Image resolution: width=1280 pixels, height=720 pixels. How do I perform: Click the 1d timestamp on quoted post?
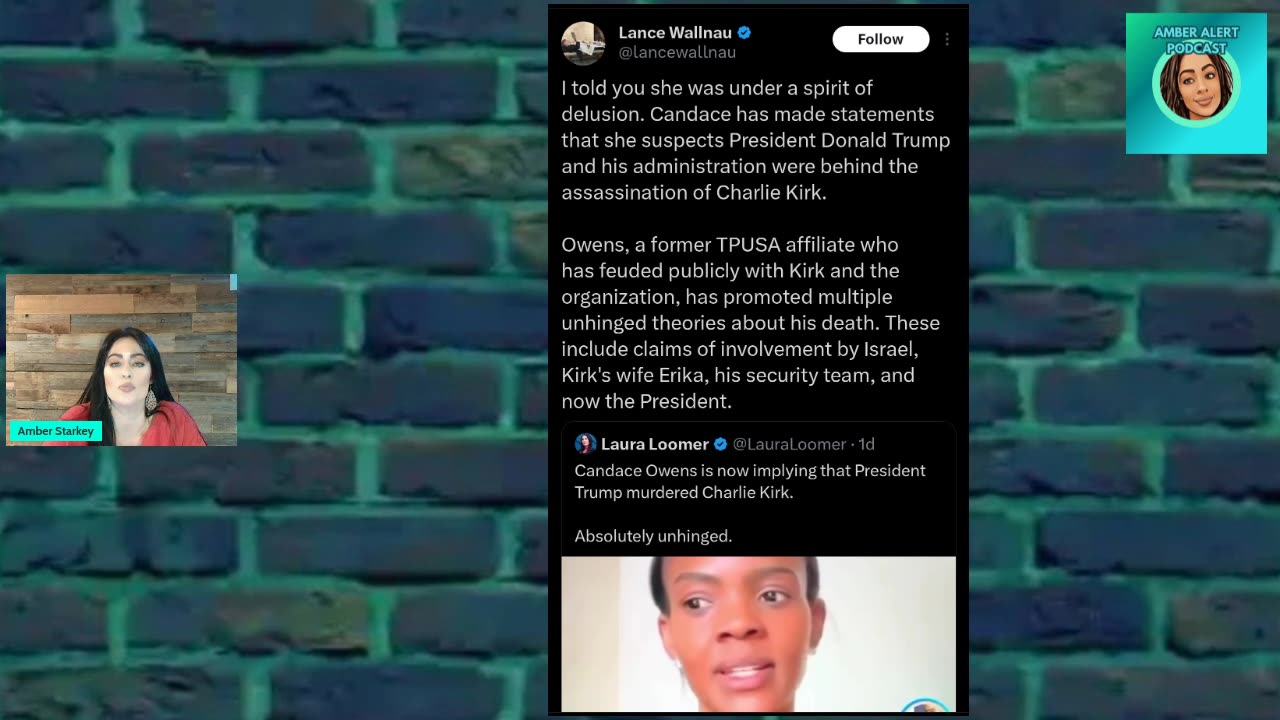[865, 444]
